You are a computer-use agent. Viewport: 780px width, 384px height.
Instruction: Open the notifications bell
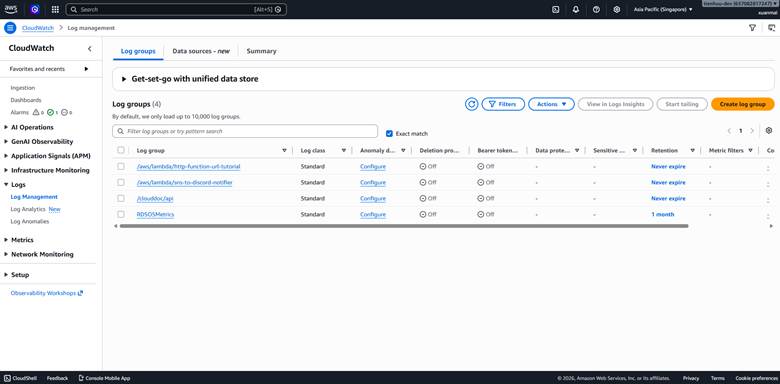point(576,9)
